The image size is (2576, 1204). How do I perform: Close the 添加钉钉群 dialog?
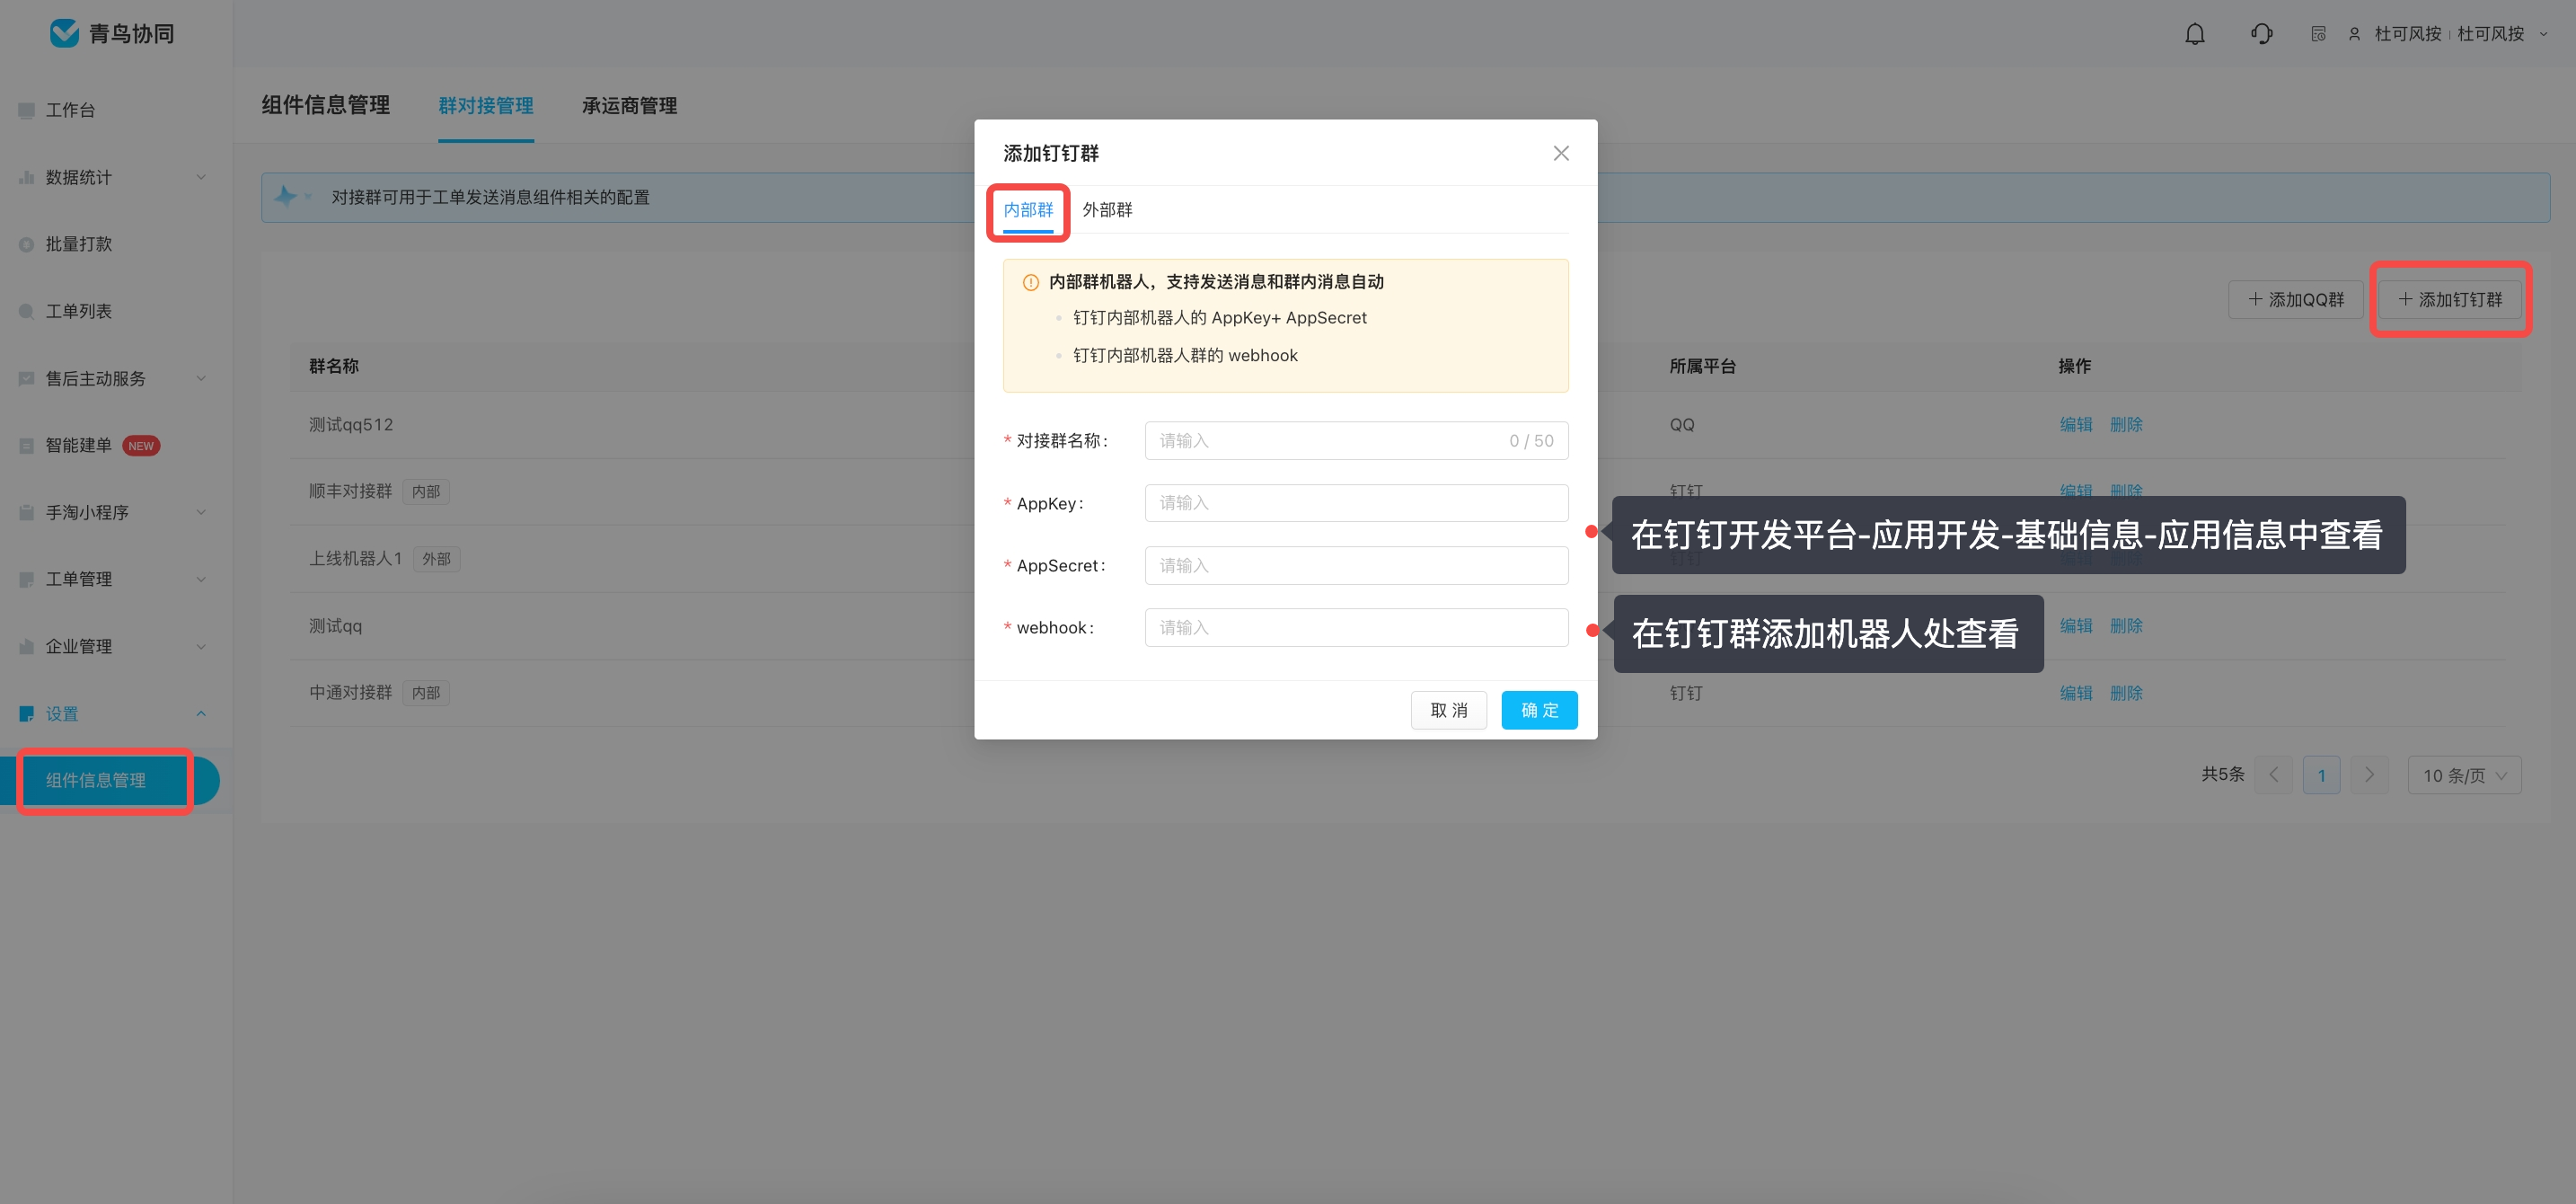click(1560, 153)
